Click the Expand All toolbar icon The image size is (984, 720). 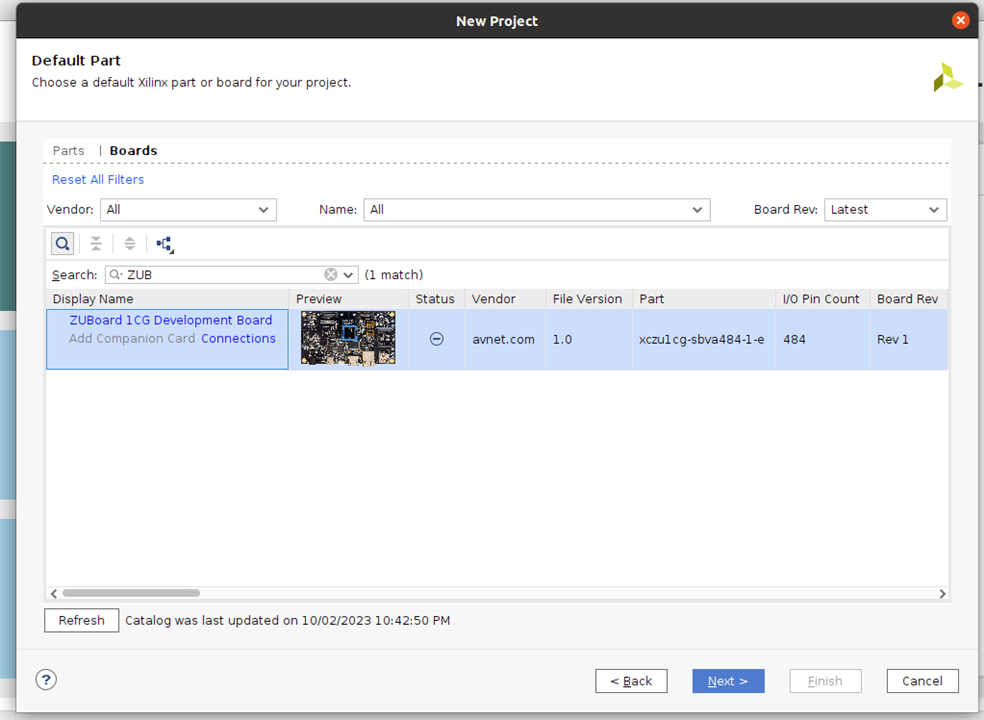coord(129,244)
